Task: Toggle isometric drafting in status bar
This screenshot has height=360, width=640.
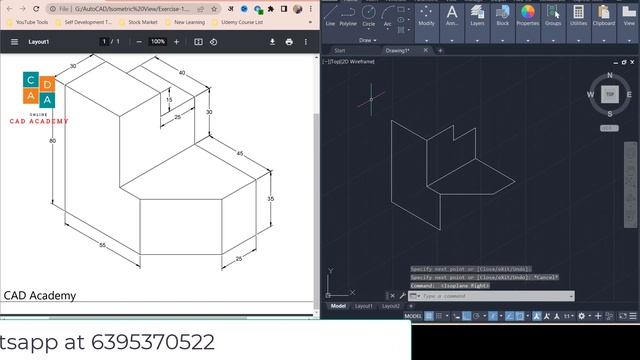Action: (x=493, y=316)
